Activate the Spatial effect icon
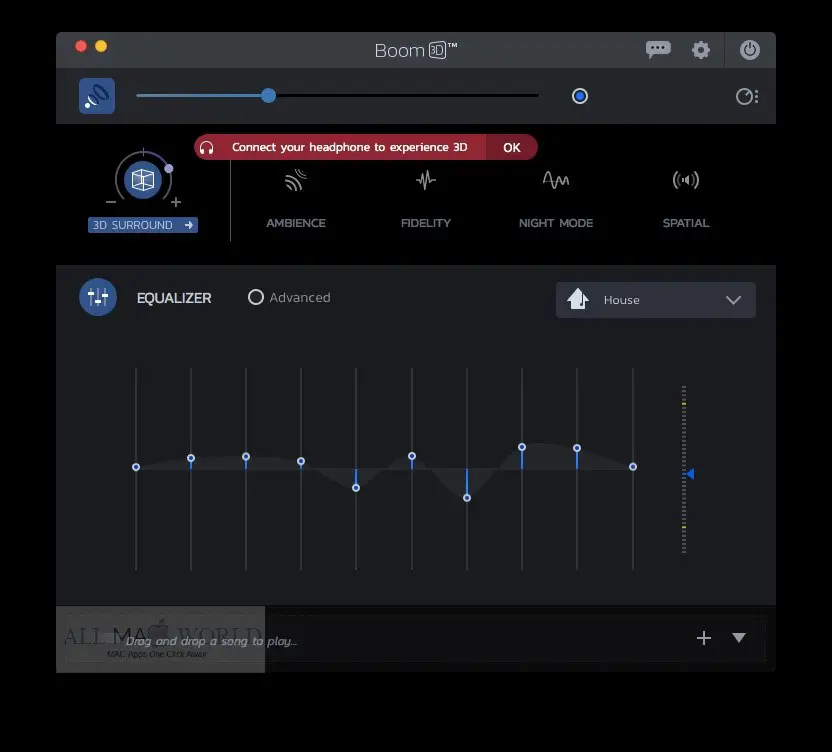832x752 pixels. (x=686, y=180)
